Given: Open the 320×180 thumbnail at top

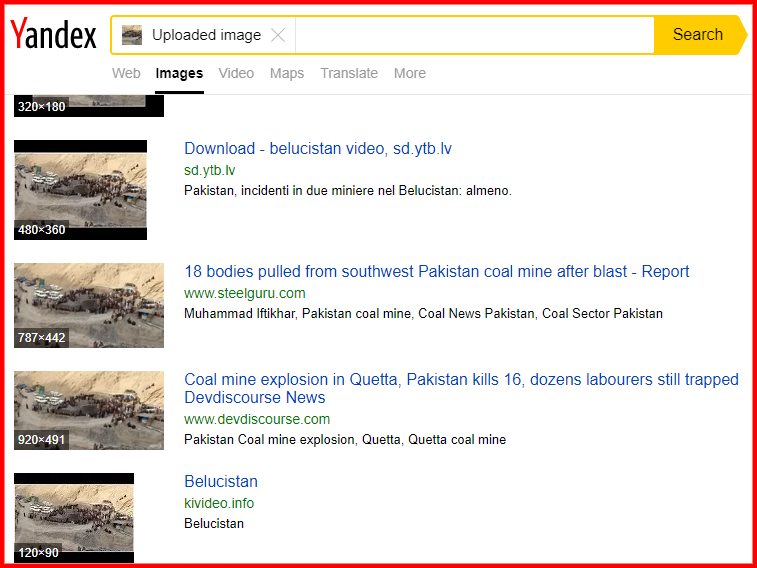Looking at the screenshot, I should coord(89,106).
